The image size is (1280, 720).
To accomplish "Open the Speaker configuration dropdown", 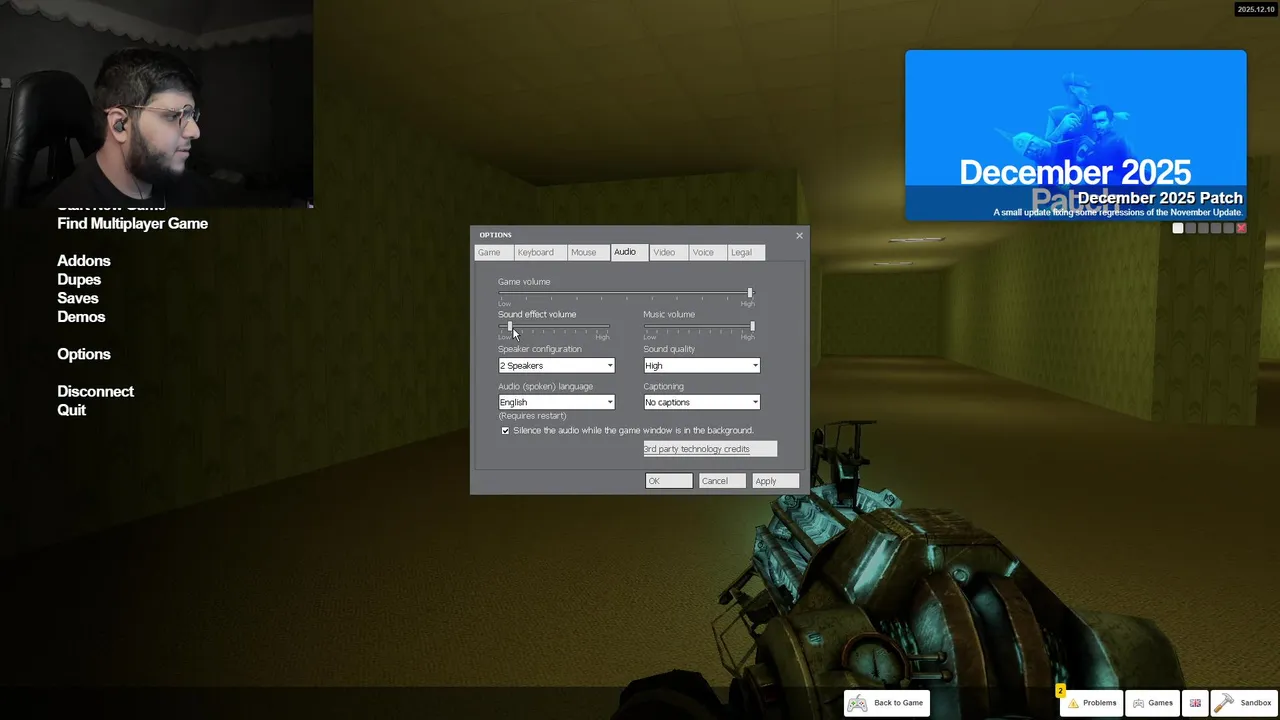I will (x=556, y=365).
